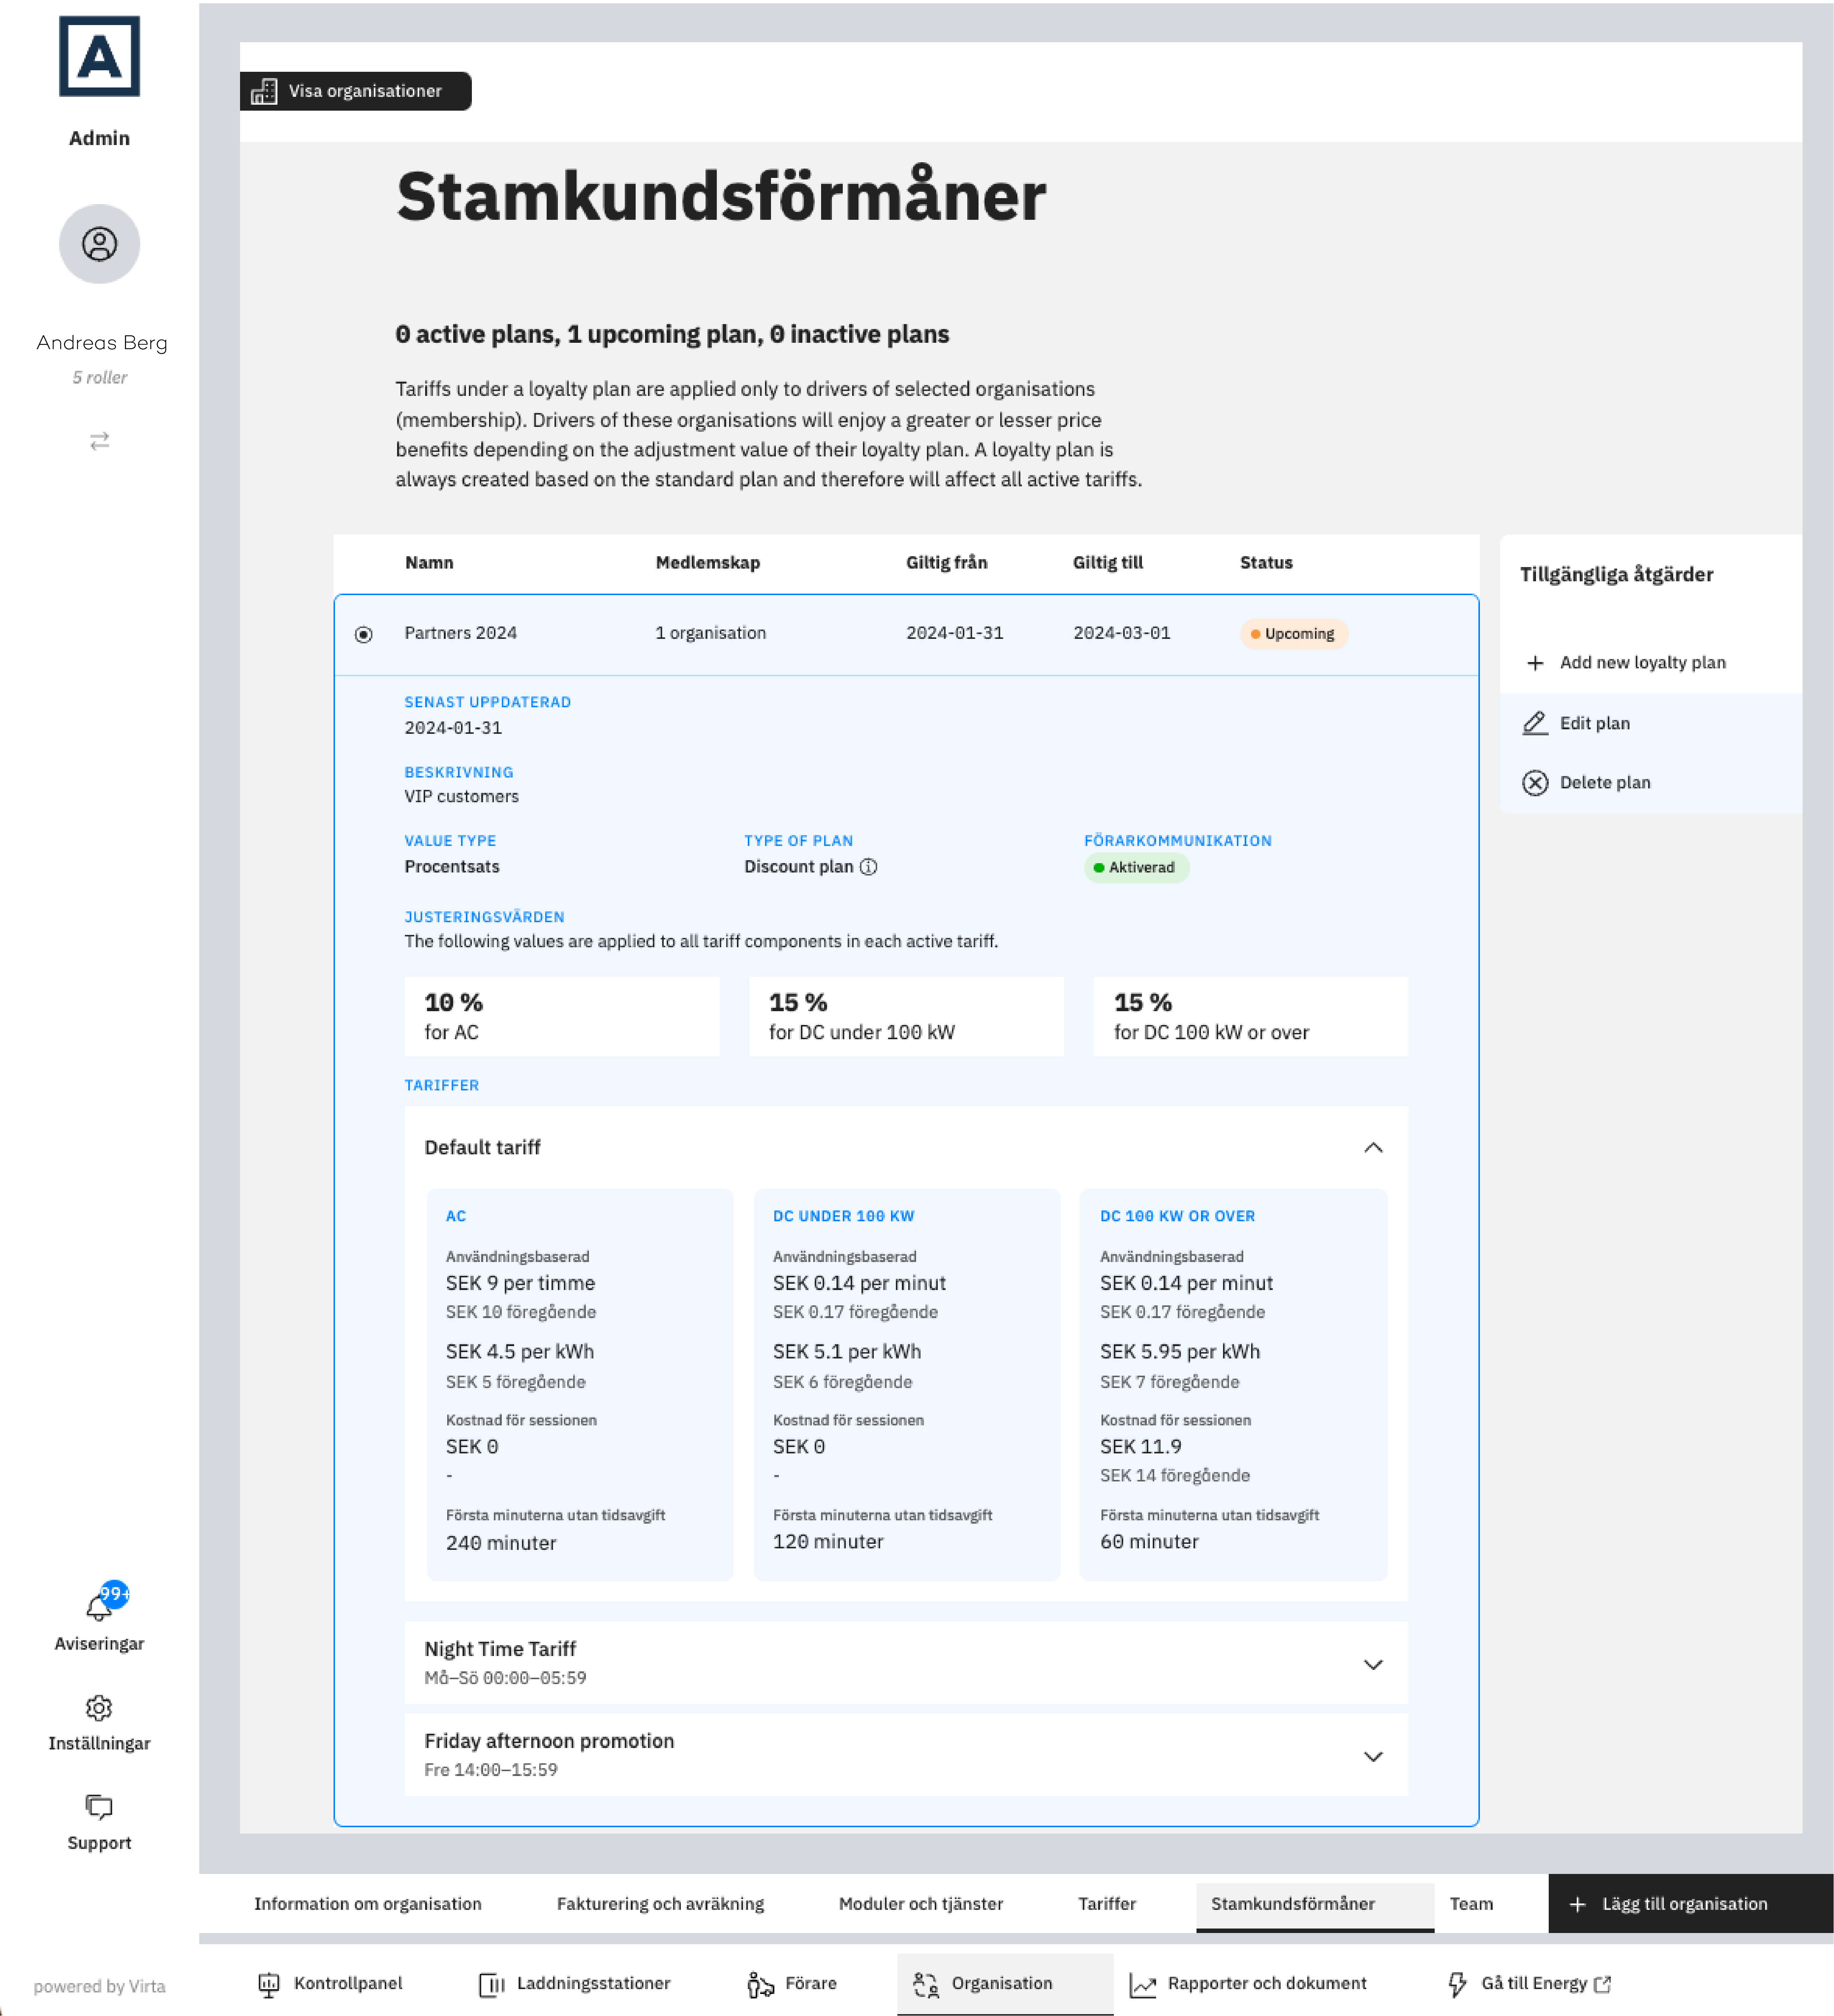Switch to the Tariffer tab
Viewport: 1834px width, 2016px height.
pyautogui.click(x=1106, y=1904)
